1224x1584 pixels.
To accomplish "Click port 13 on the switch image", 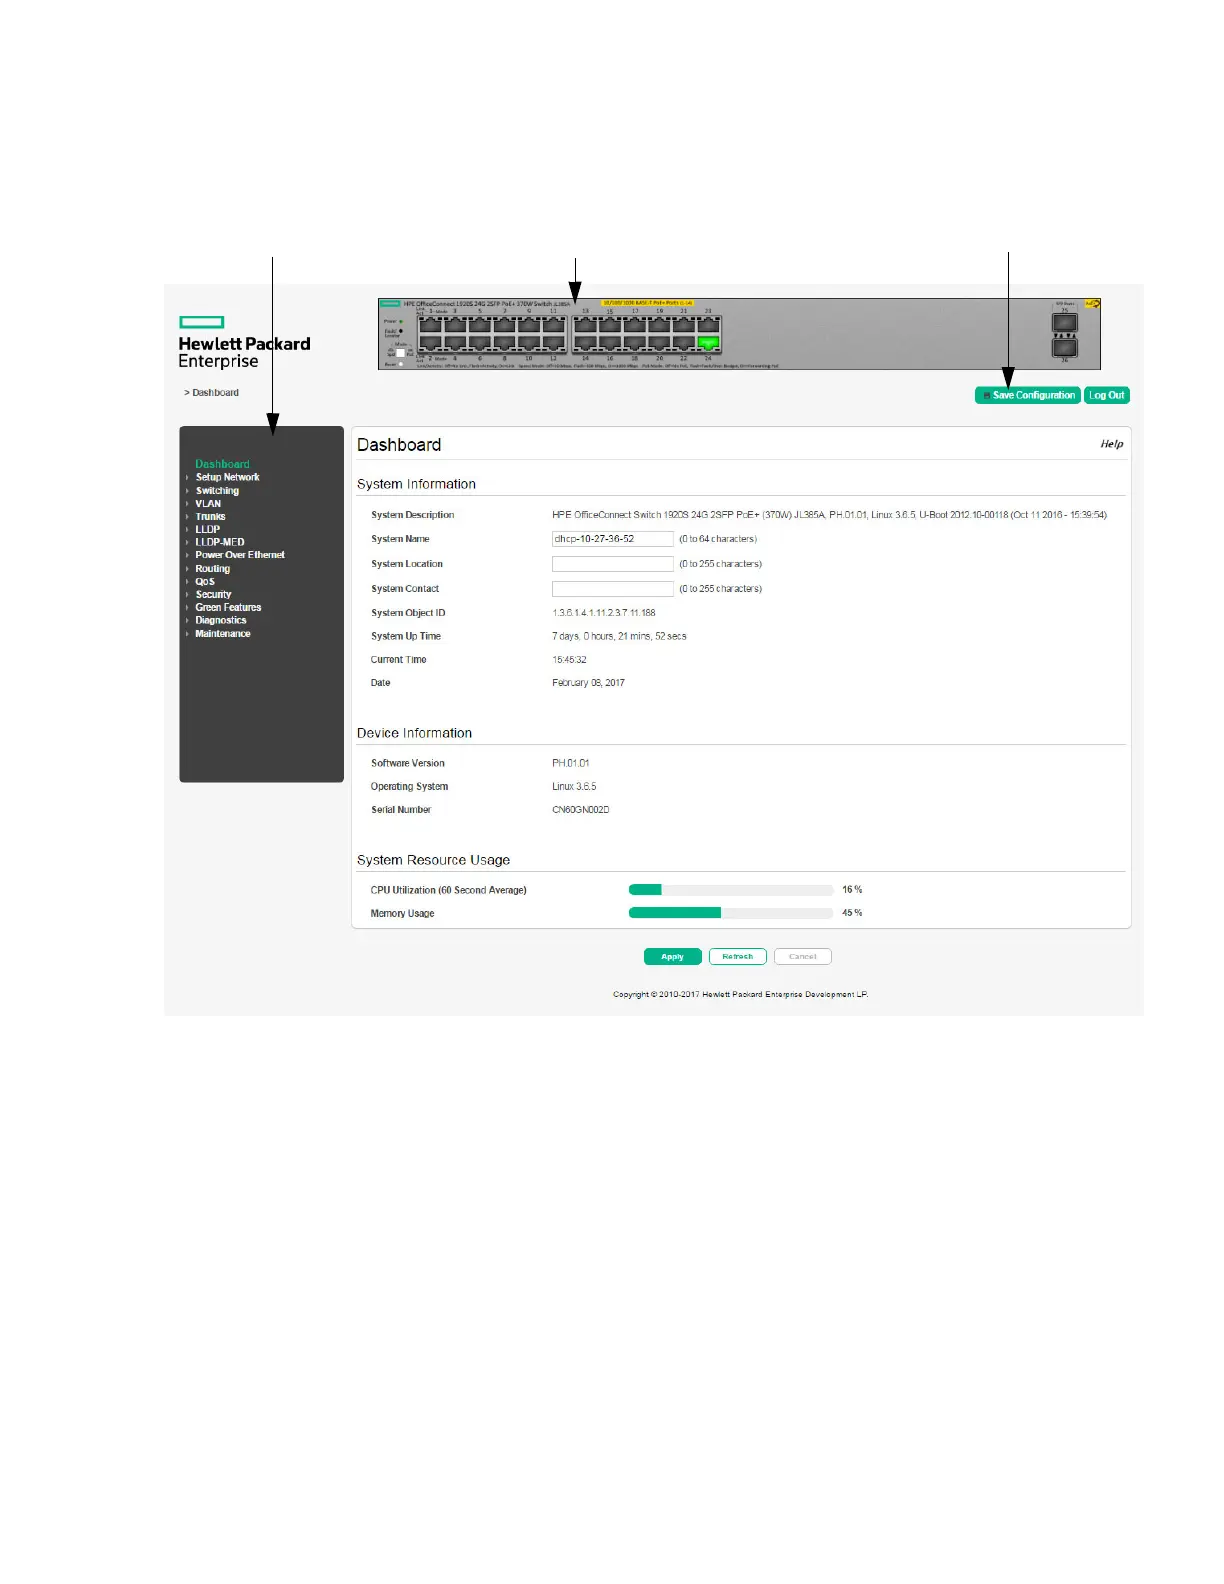I will [x=586, y=326].
